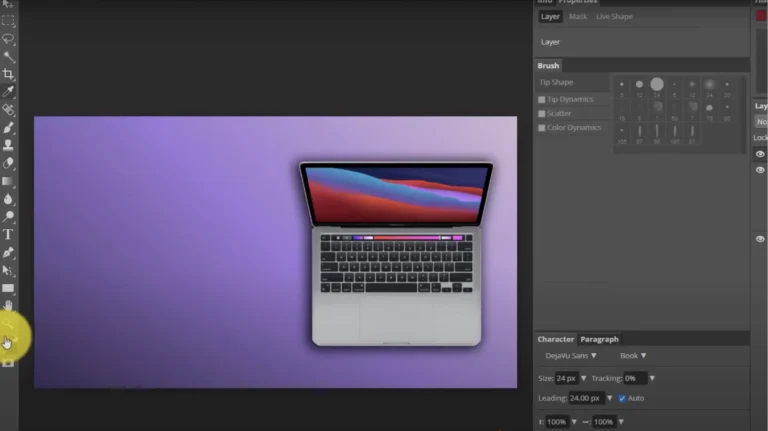Image resolution: width=768 pixels, height=431 pixels.
Task: Click the Tracking 0% field
Action: pyautogui.click(x=635, y=378)
